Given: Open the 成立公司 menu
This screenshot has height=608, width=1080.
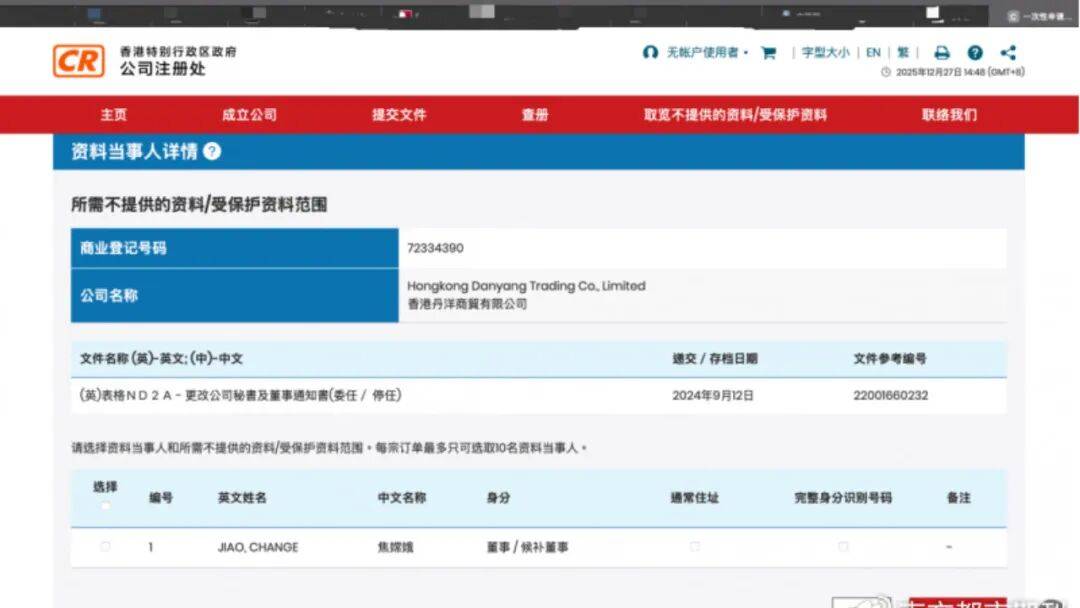Looking at the screenshot, I should coord(249,115).
